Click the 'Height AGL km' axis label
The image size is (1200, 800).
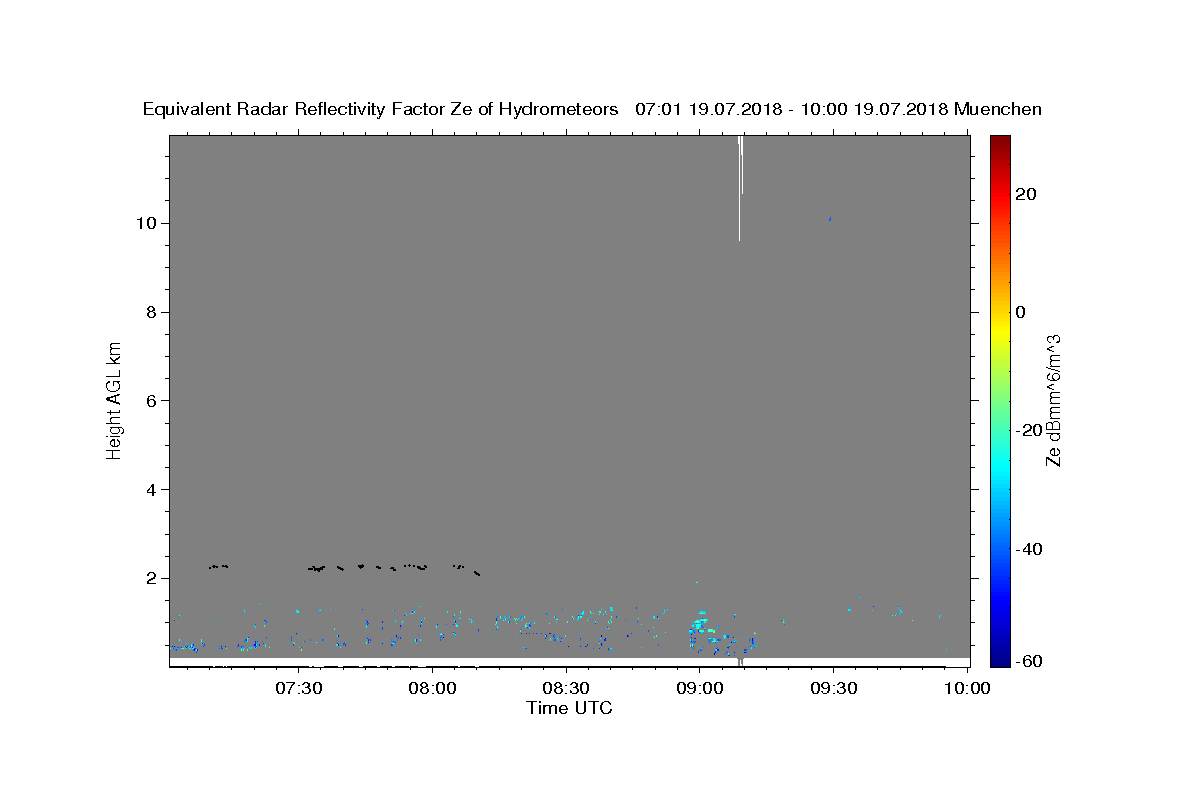[x=115, y=399]
